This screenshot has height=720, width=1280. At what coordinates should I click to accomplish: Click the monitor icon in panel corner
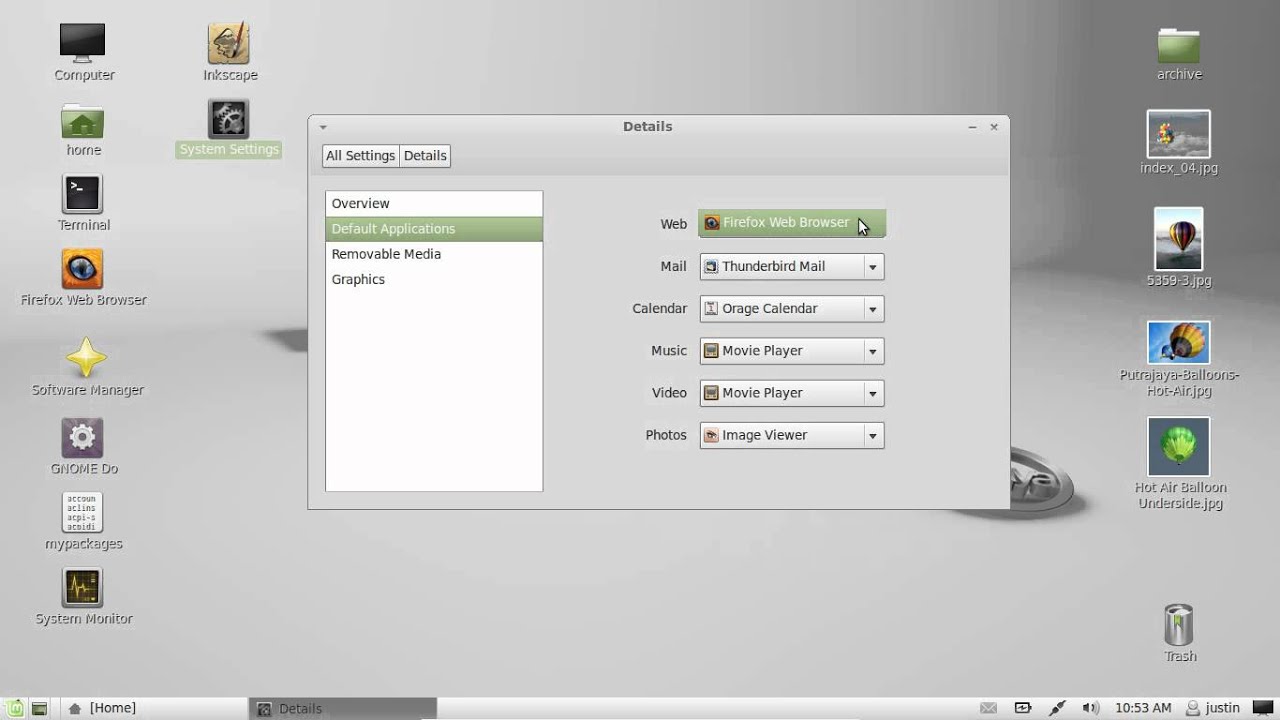pyautogui.click(x=1261, y=708)
